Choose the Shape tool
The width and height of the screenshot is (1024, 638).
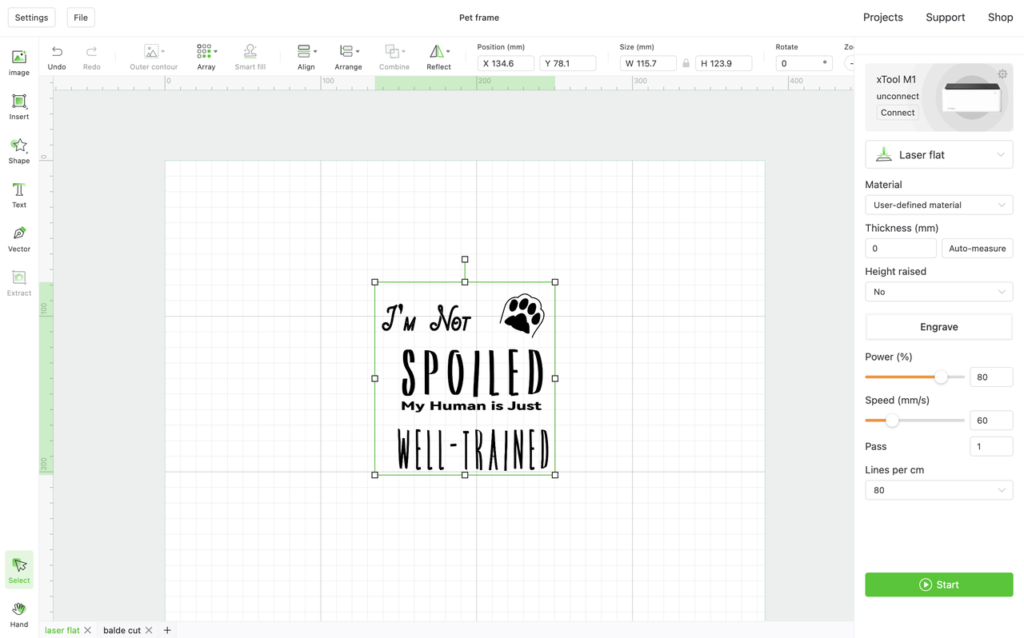(19, 150)
